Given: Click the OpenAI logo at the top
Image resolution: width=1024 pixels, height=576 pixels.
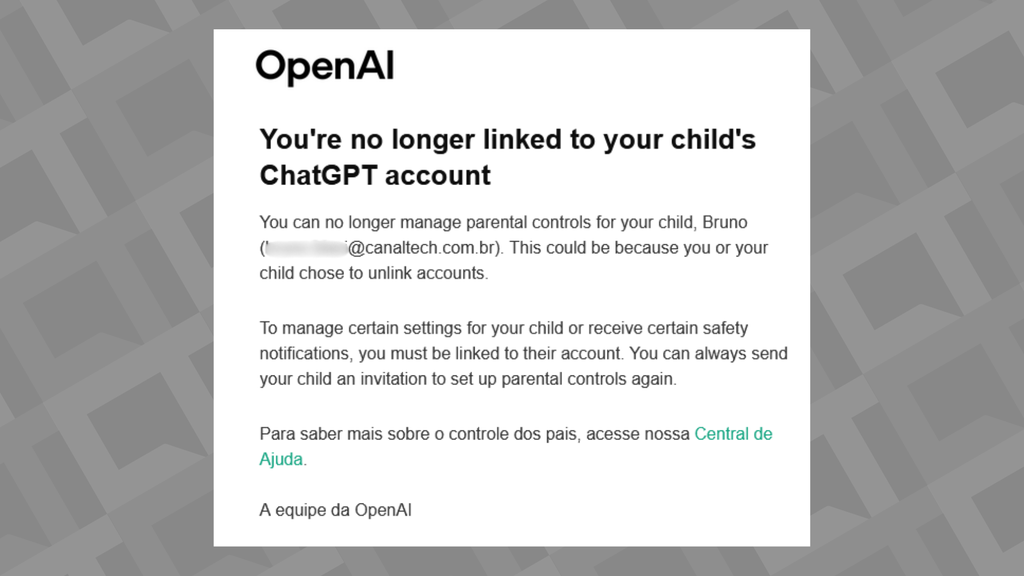Looking at the screenshot, I should coord(325,67).
